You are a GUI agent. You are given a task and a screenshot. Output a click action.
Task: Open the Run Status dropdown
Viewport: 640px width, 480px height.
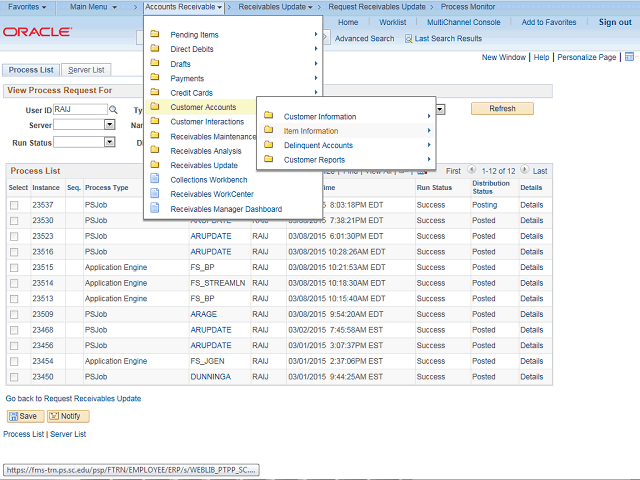click(x=109, y=142)
